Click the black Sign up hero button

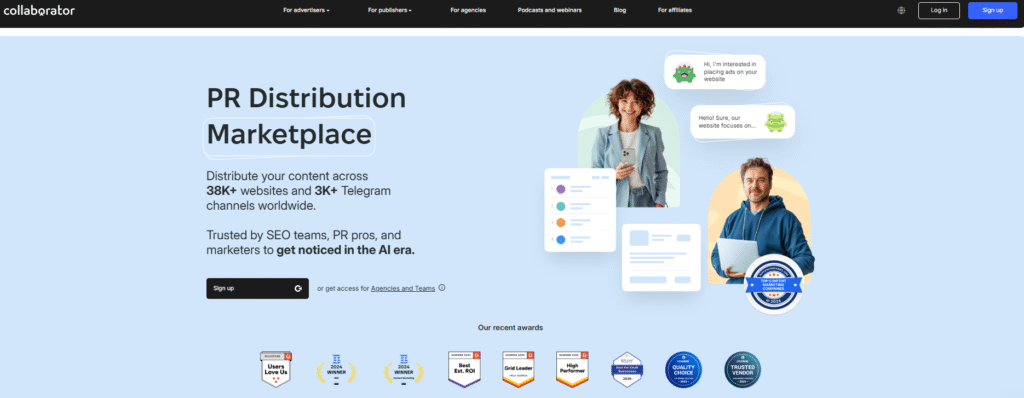(257, 288)
